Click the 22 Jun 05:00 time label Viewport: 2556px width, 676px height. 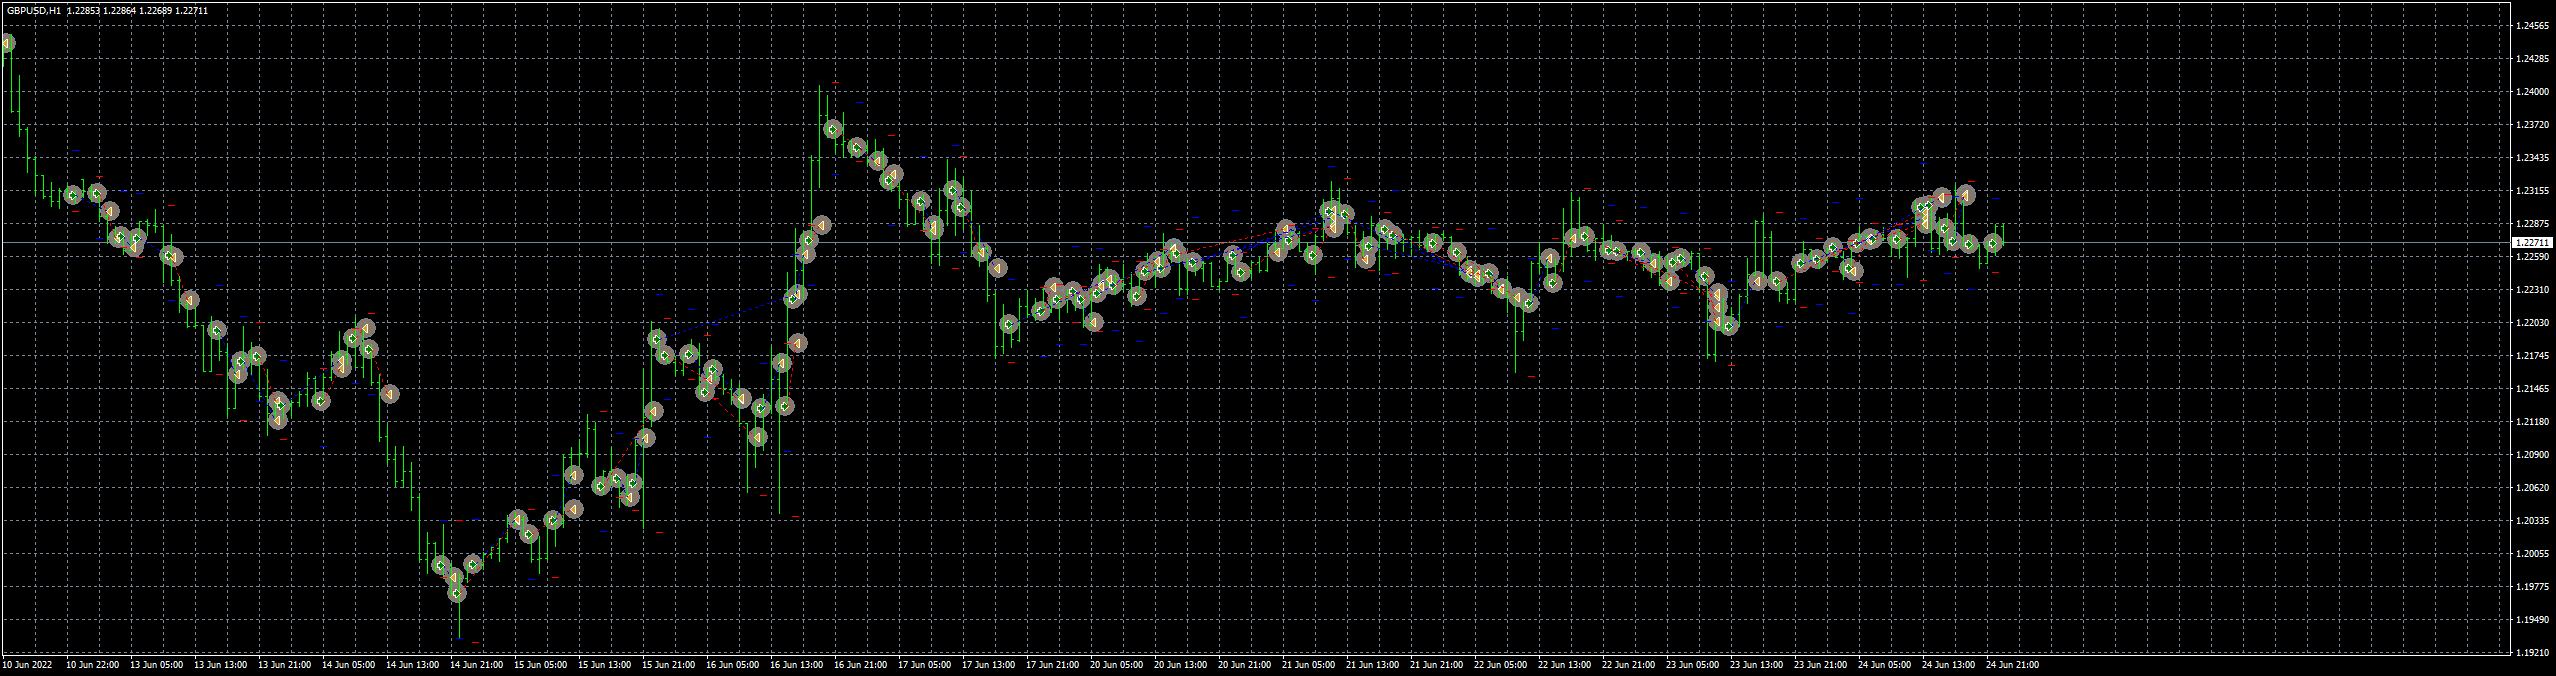click(1501, 665)
